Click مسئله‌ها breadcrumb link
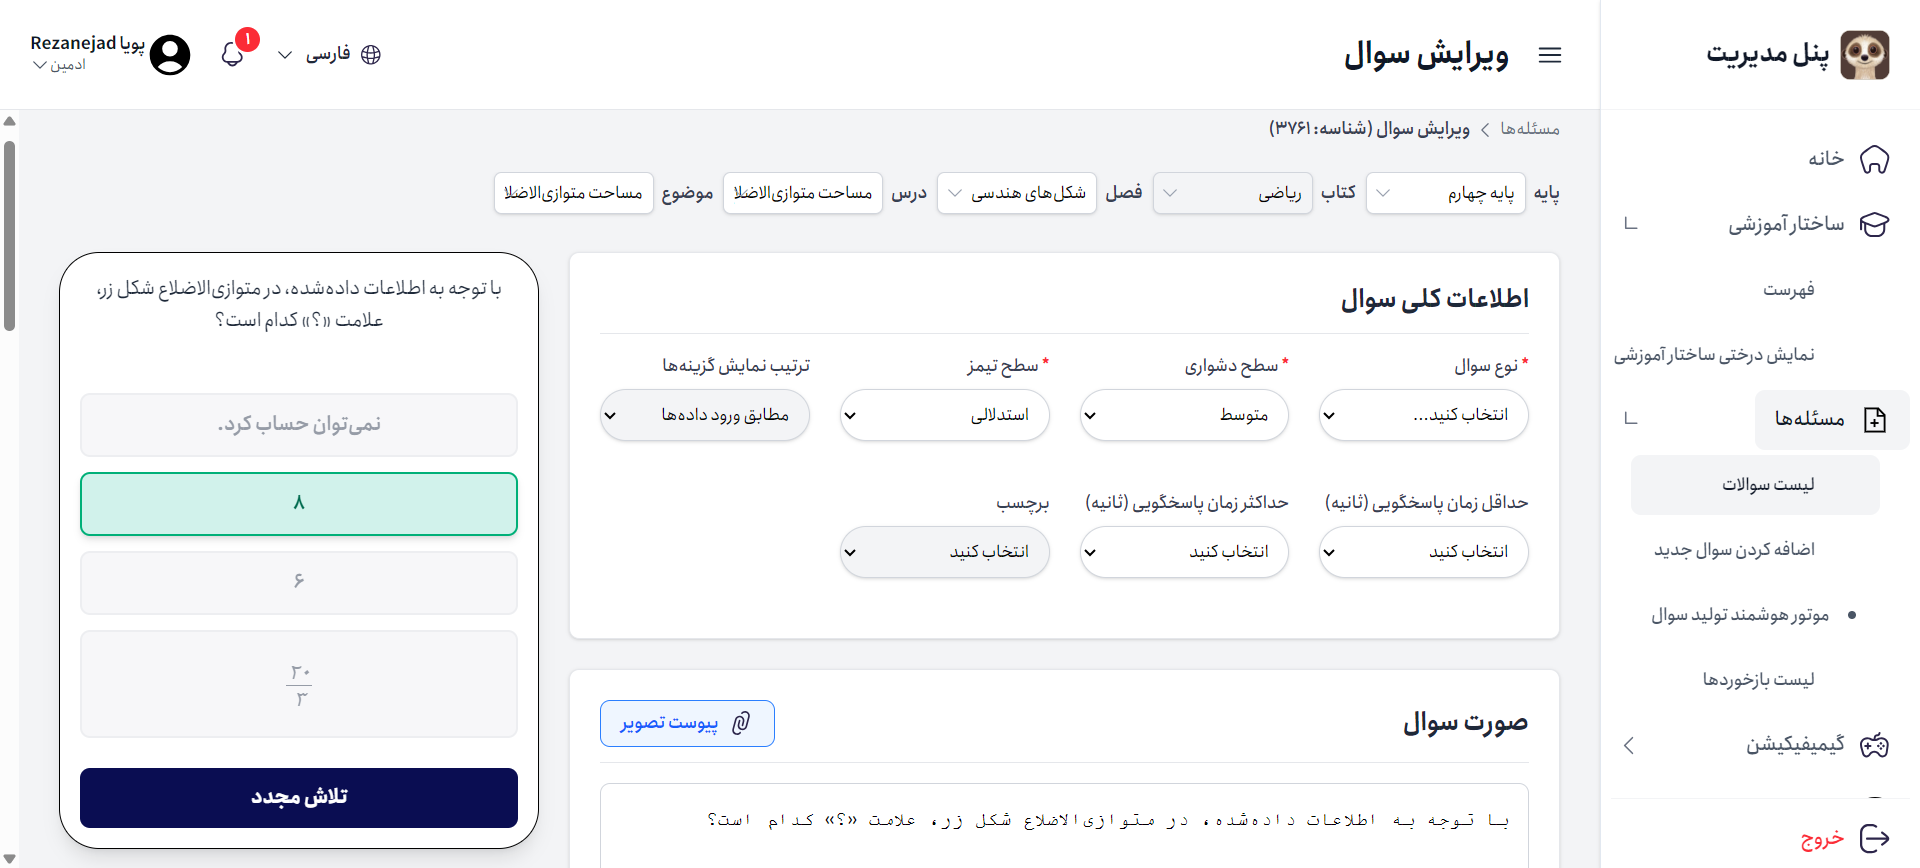 (1530, 129)
